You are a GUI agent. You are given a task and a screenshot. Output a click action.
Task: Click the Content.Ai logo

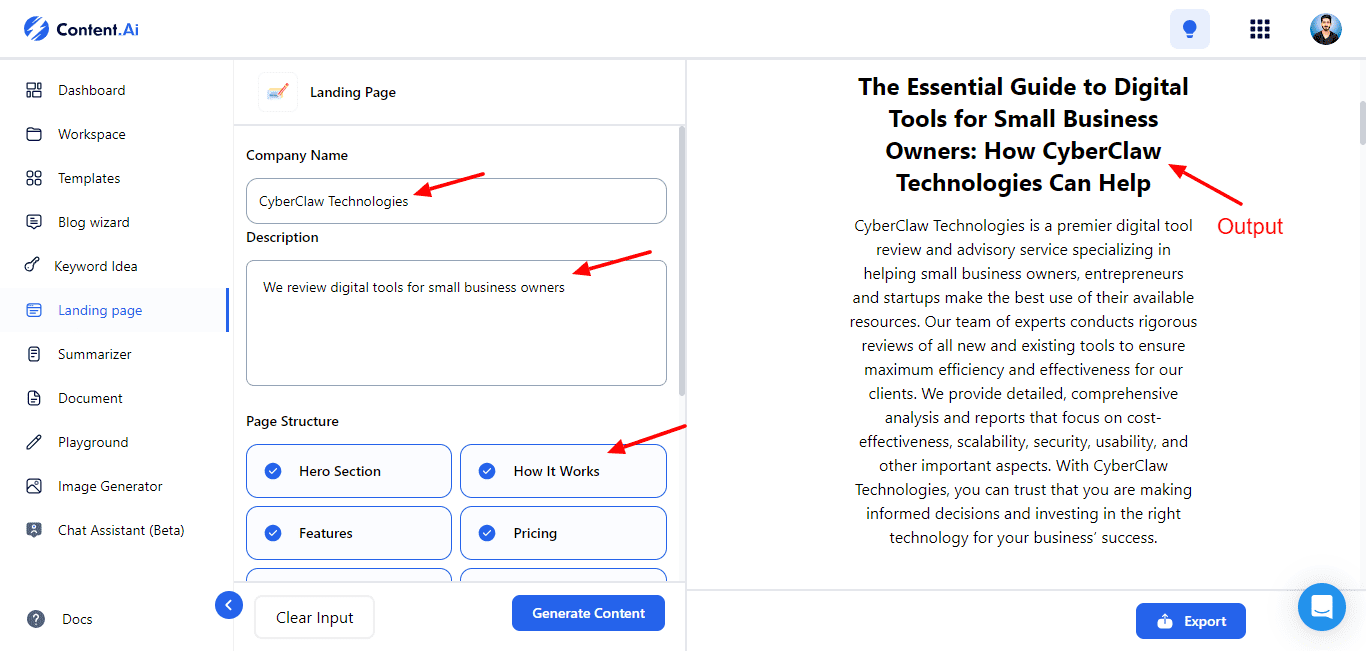(x=82, y=29)
